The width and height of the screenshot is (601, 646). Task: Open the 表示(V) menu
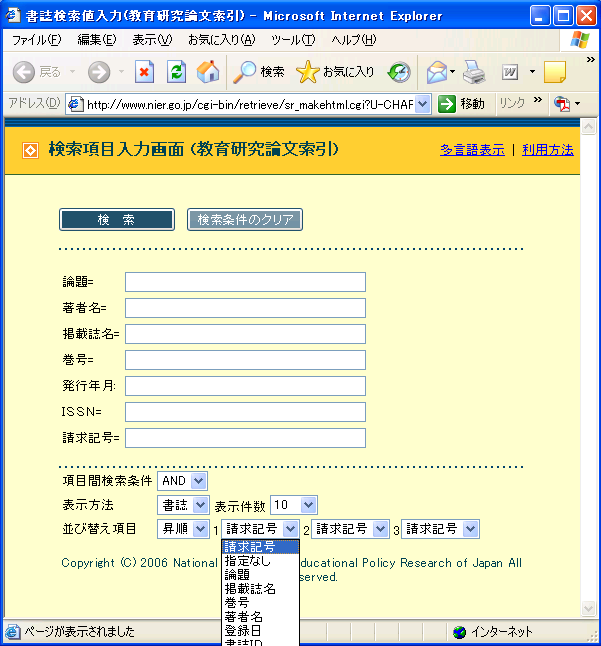coord(152,40)
